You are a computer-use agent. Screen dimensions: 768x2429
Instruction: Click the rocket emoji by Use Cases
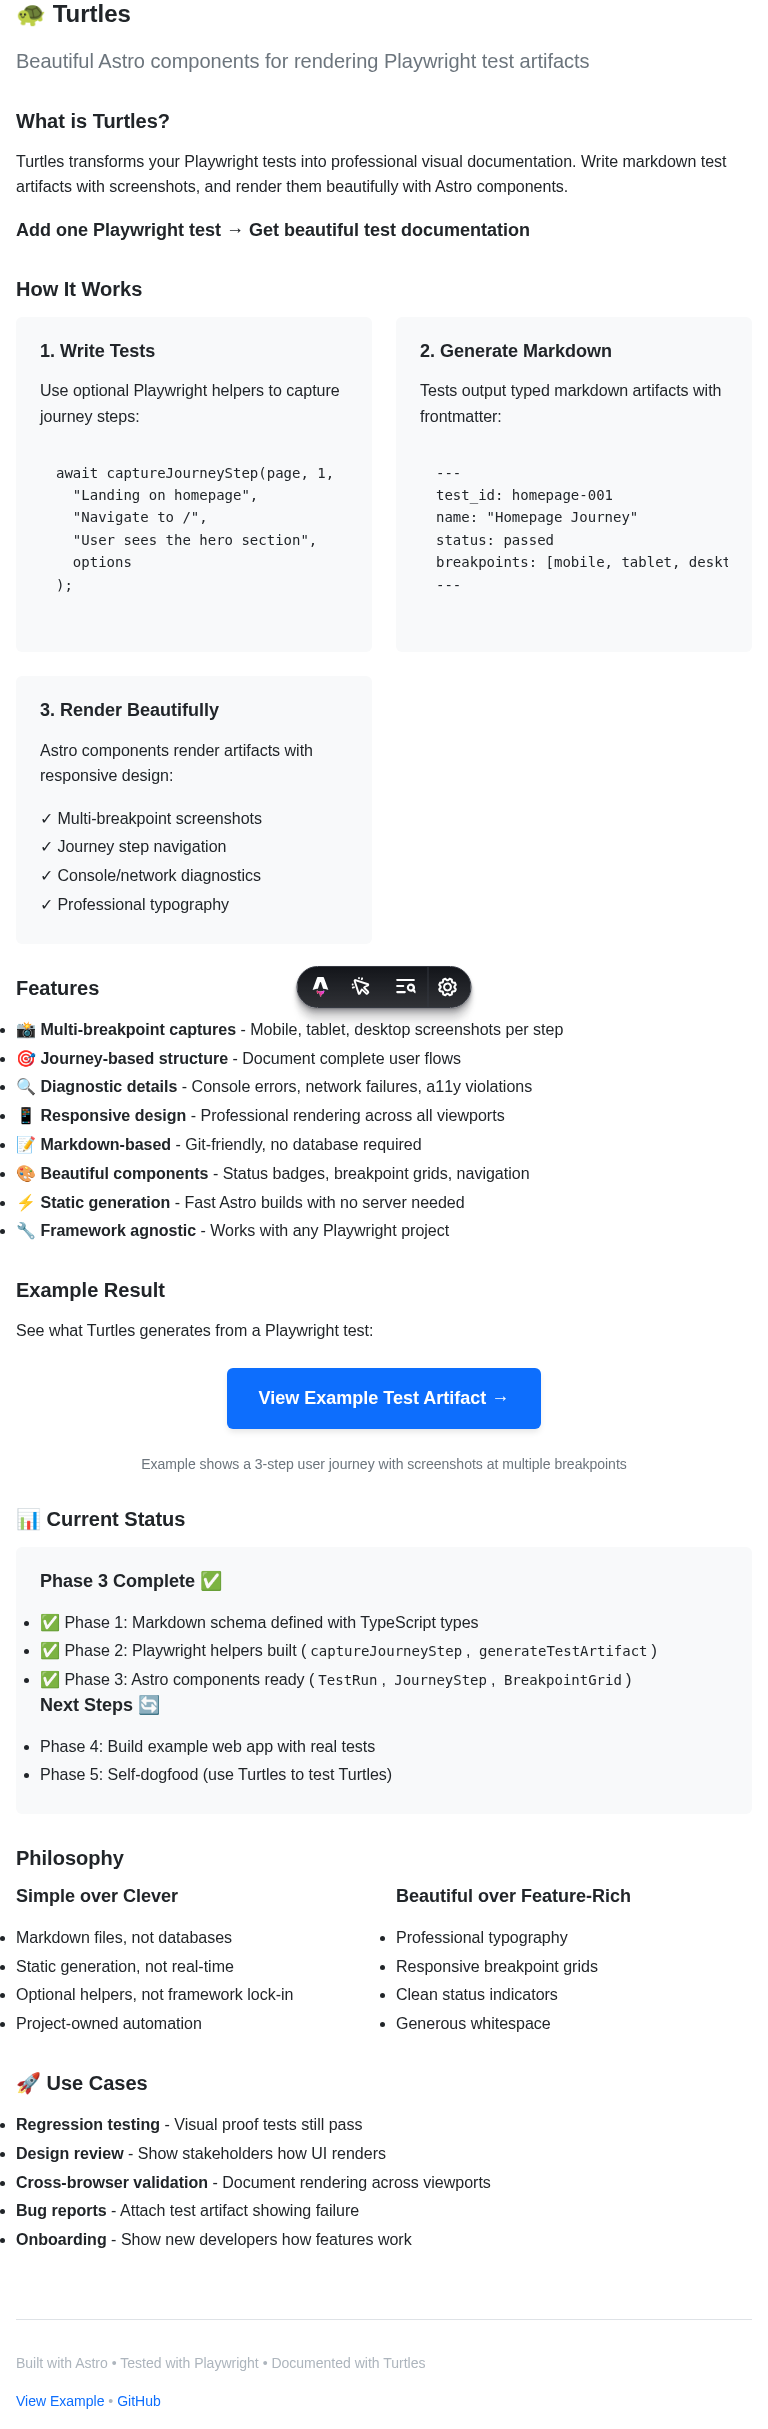[x=28, y=2083]
